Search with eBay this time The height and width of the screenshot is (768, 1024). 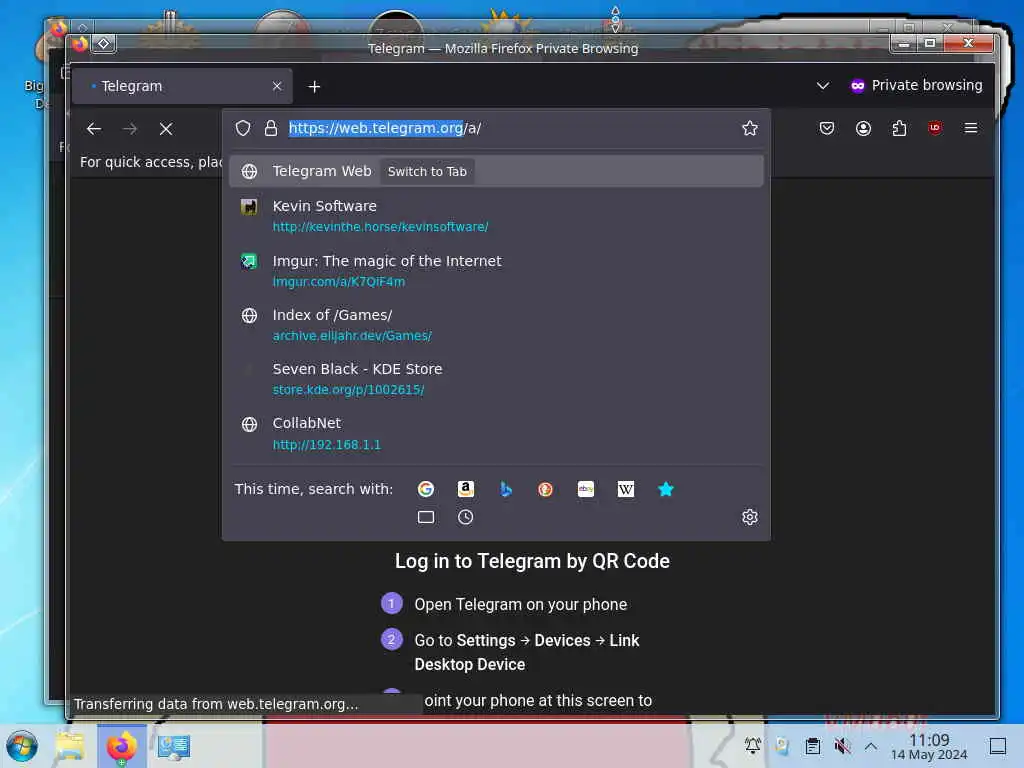[586, 488]
